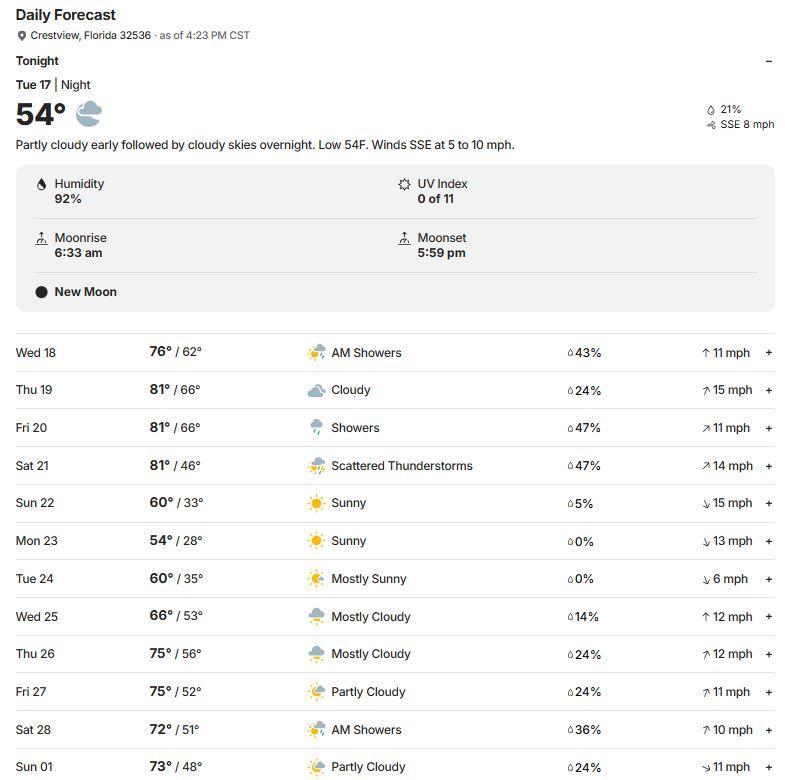Click the location pin icon beside Crestview
Screen dimensions: 785x780
coord(22,36)
